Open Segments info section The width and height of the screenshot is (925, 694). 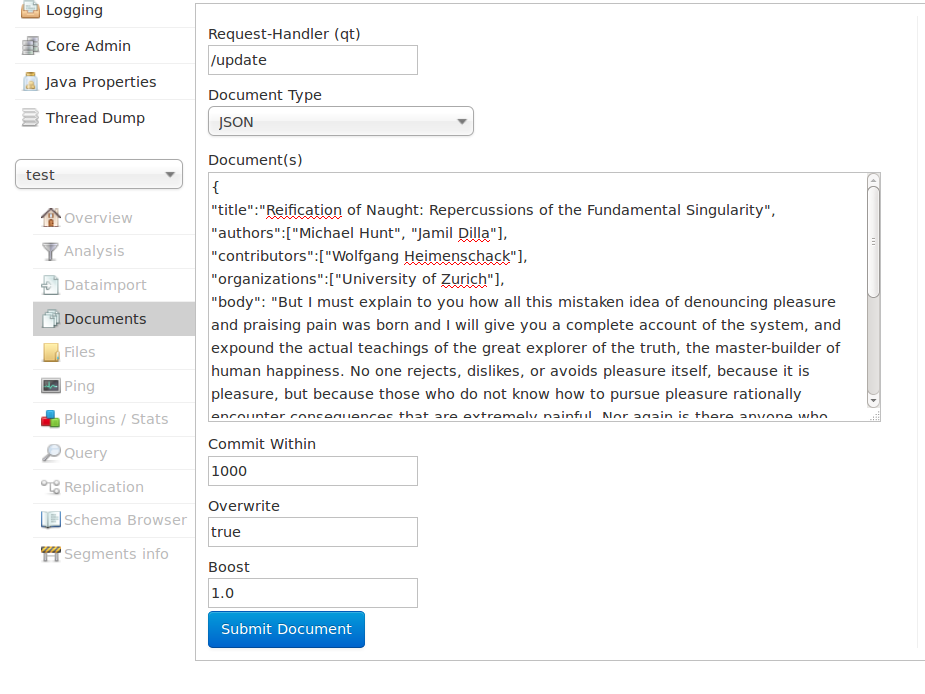point(116,554)
